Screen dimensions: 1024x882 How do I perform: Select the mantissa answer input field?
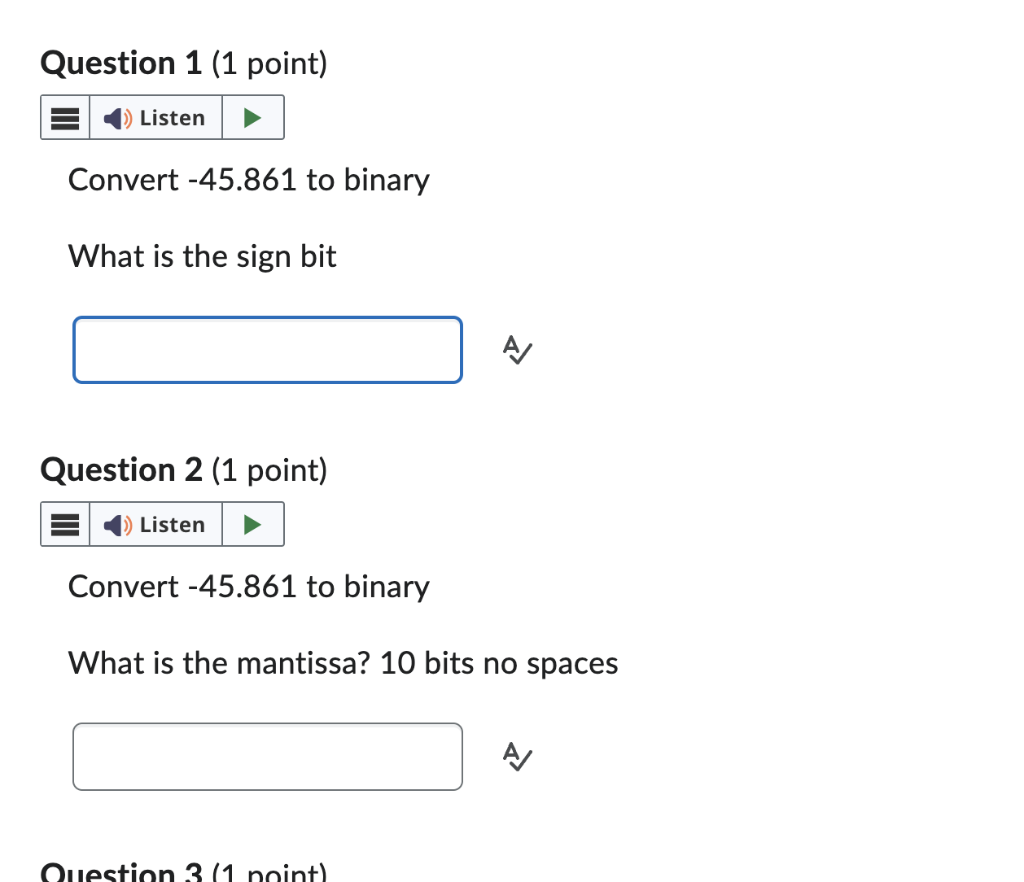(x=267, y=757)
